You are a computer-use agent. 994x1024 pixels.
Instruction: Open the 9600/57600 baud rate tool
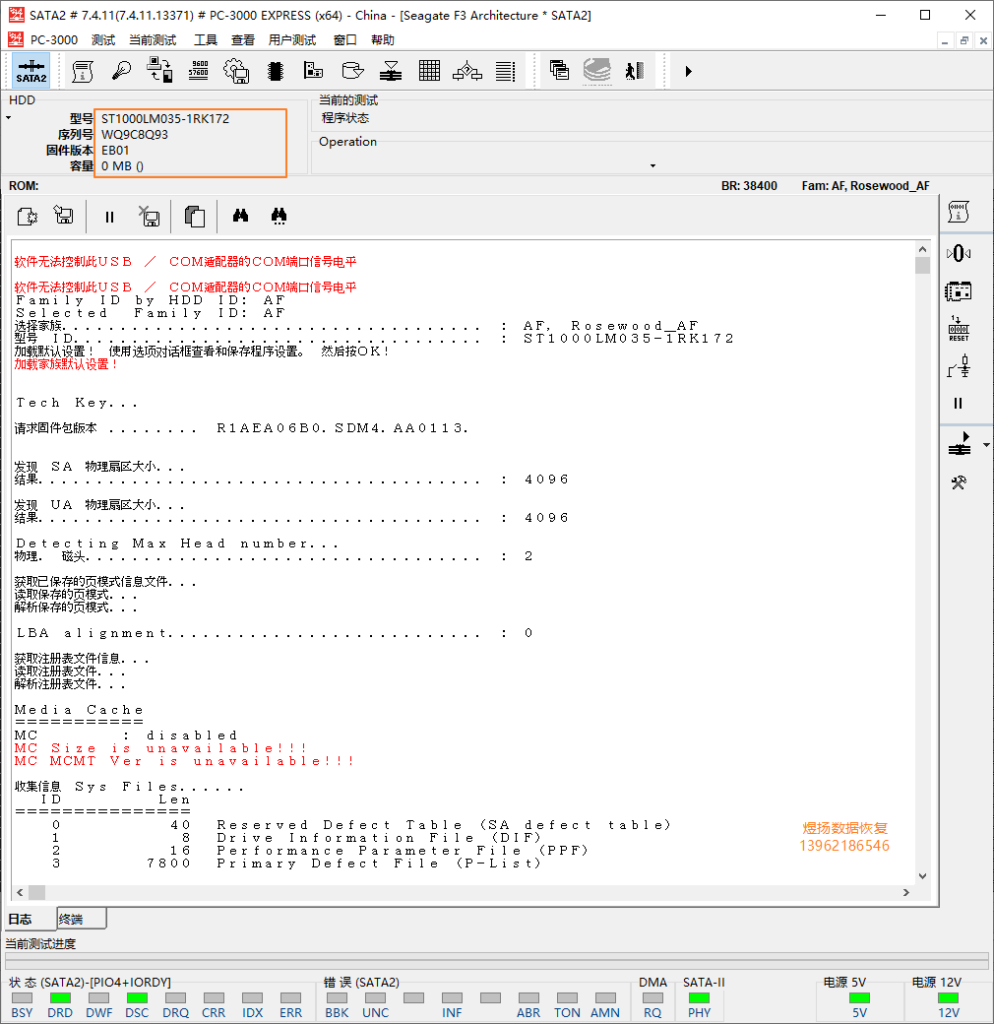click(x=198, y=71)
